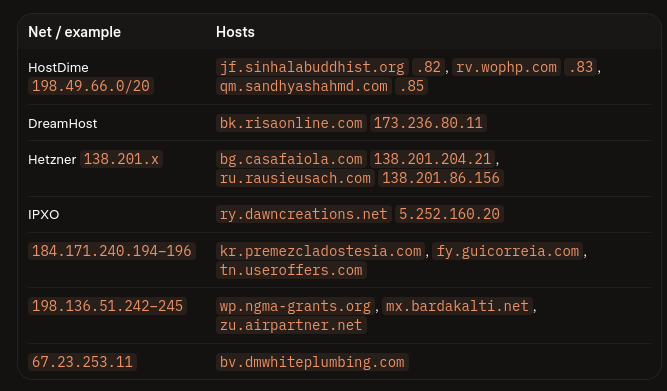Select the rv.wophp.com host entry
This screenshot has width=667, height=391.
coord(506,67)
